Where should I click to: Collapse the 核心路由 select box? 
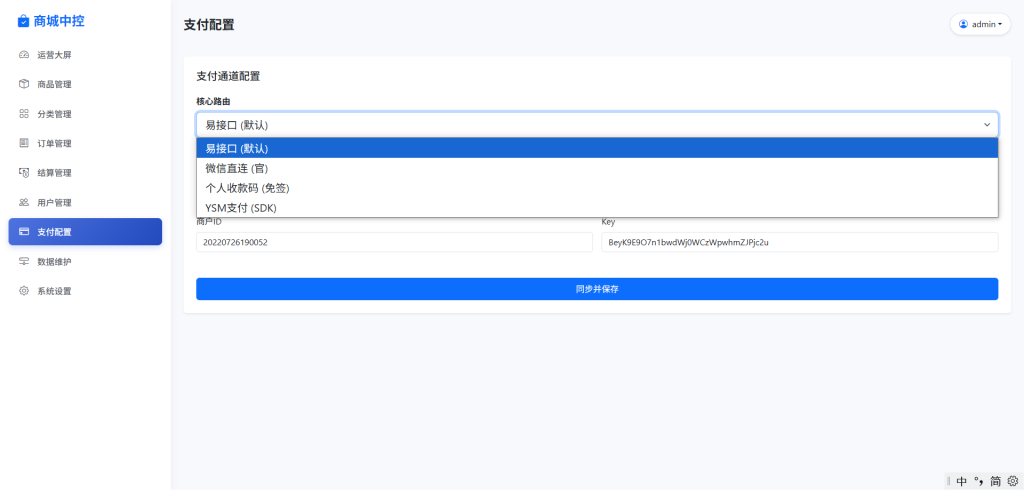[x=596, y=125]
